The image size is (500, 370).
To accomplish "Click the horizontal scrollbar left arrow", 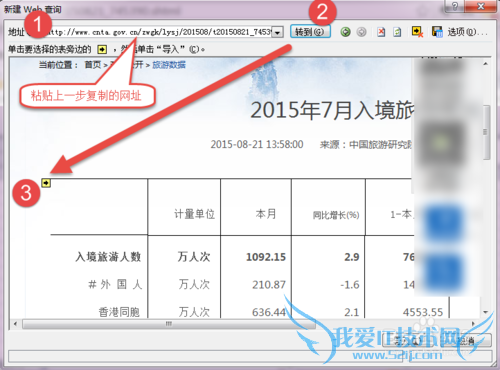I will pos(15,324).
